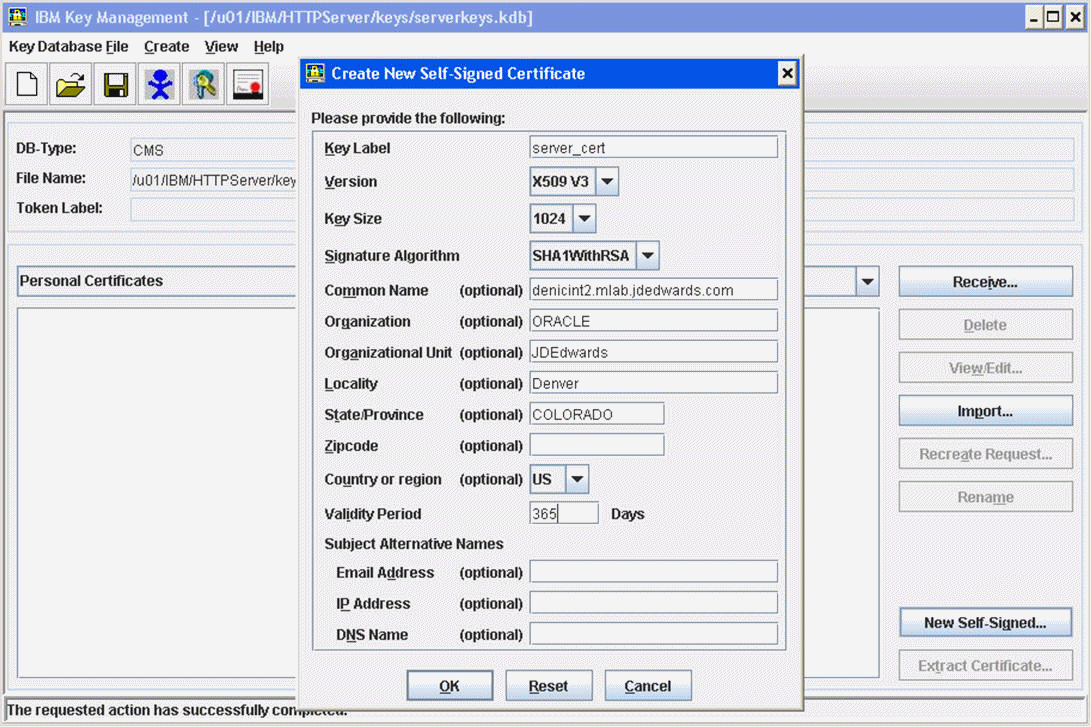Click the Delete button
Viewport: 1091px width, 727px height.
[985, 325]
